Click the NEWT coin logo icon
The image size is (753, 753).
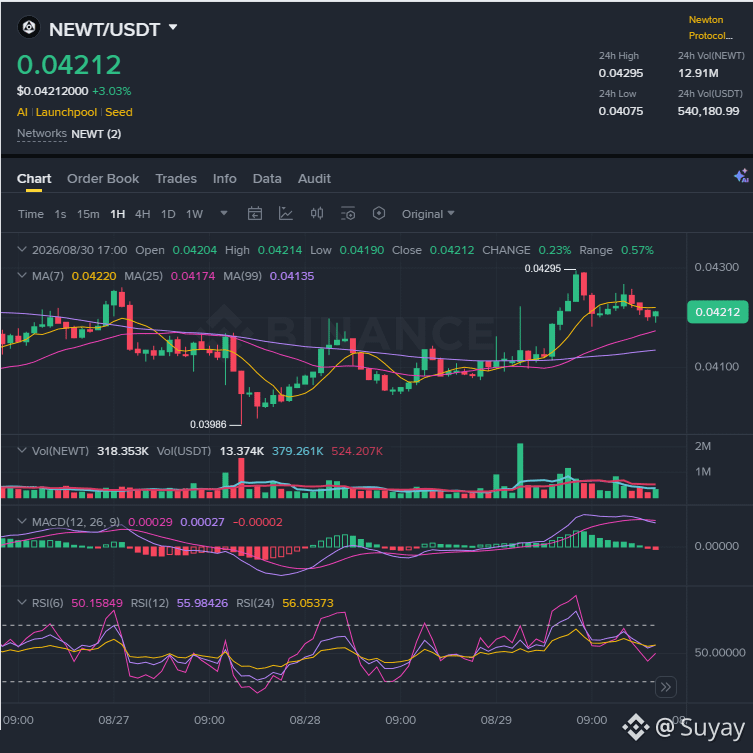(29, 27)
